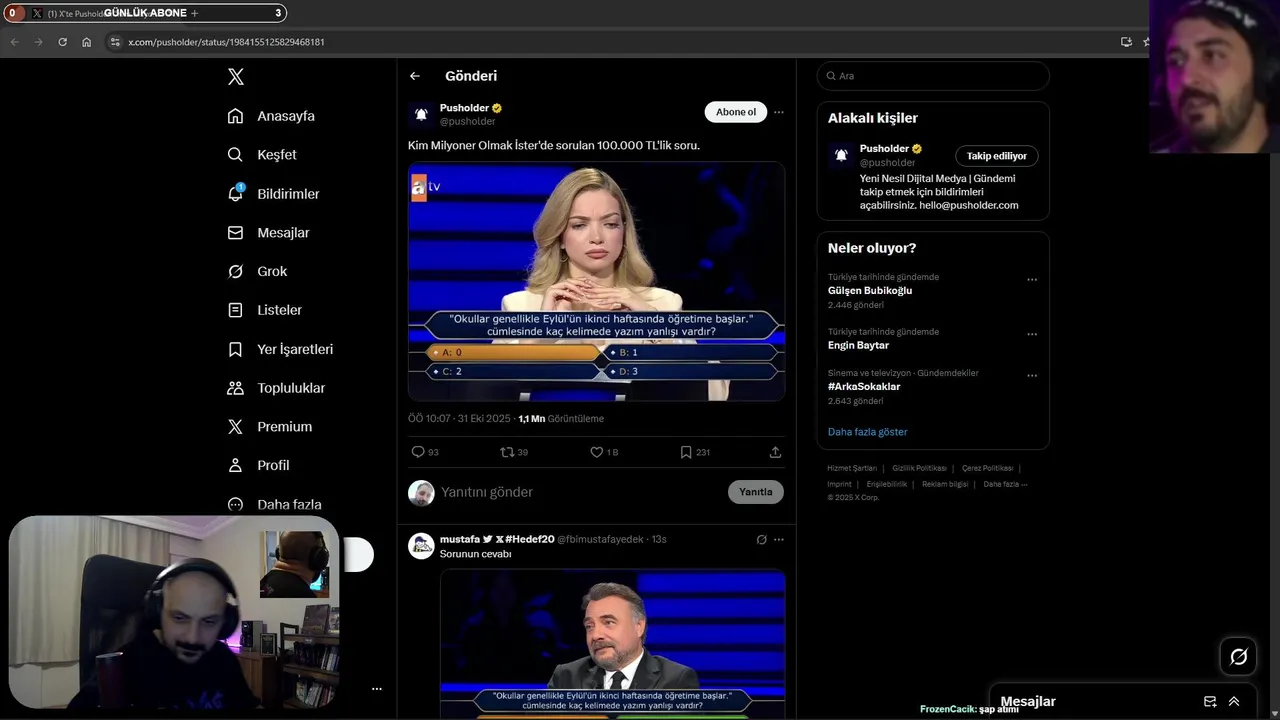Click the Ara search field
Screen dimensions: 1280x720
click(x=933, y=76)
